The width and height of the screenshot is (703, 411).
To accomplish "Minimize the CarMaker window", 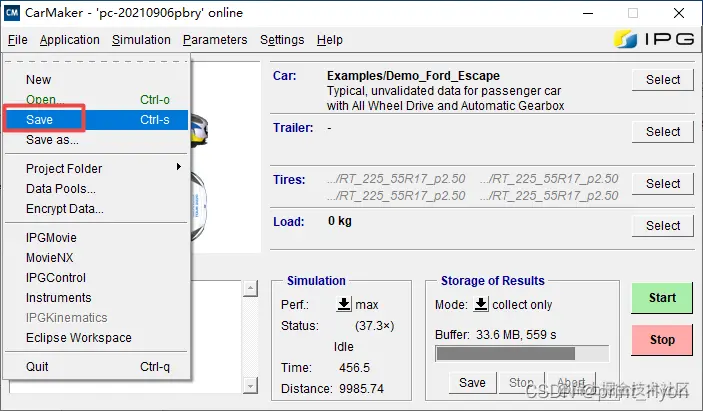I will point(588,13).
